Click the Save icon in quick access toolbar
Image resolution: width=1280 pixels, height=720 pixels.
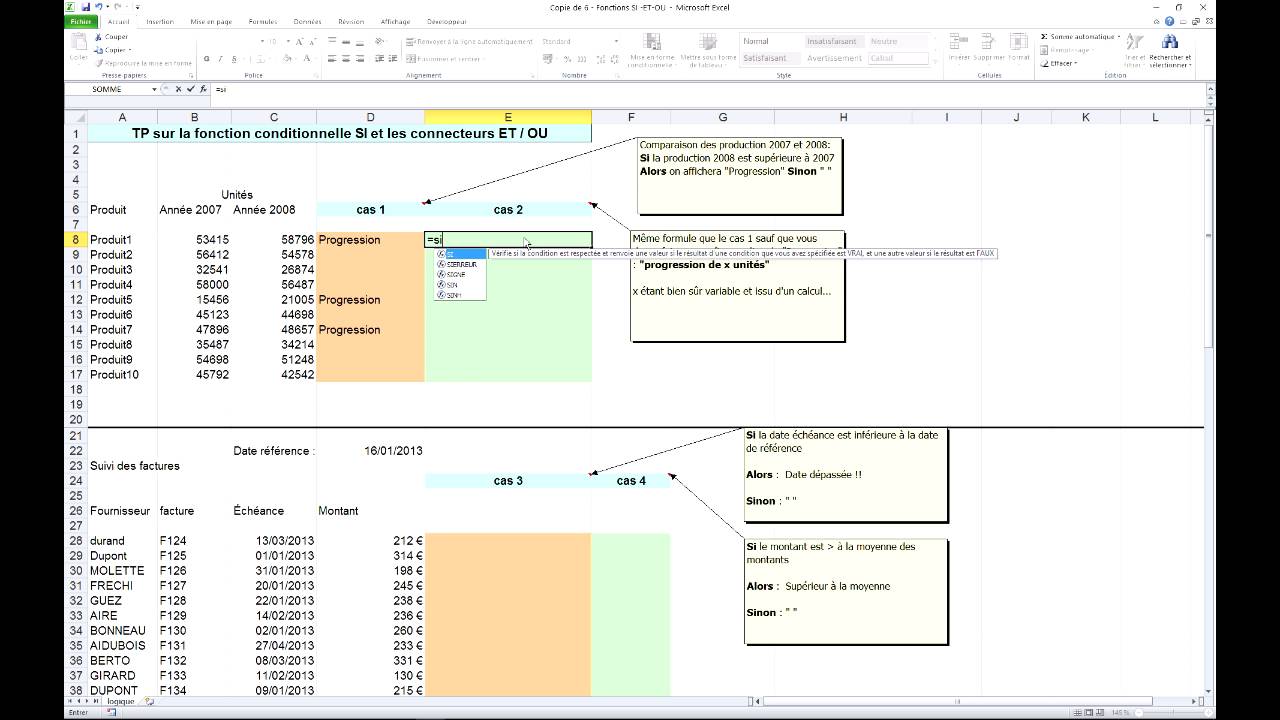(87, 7)
